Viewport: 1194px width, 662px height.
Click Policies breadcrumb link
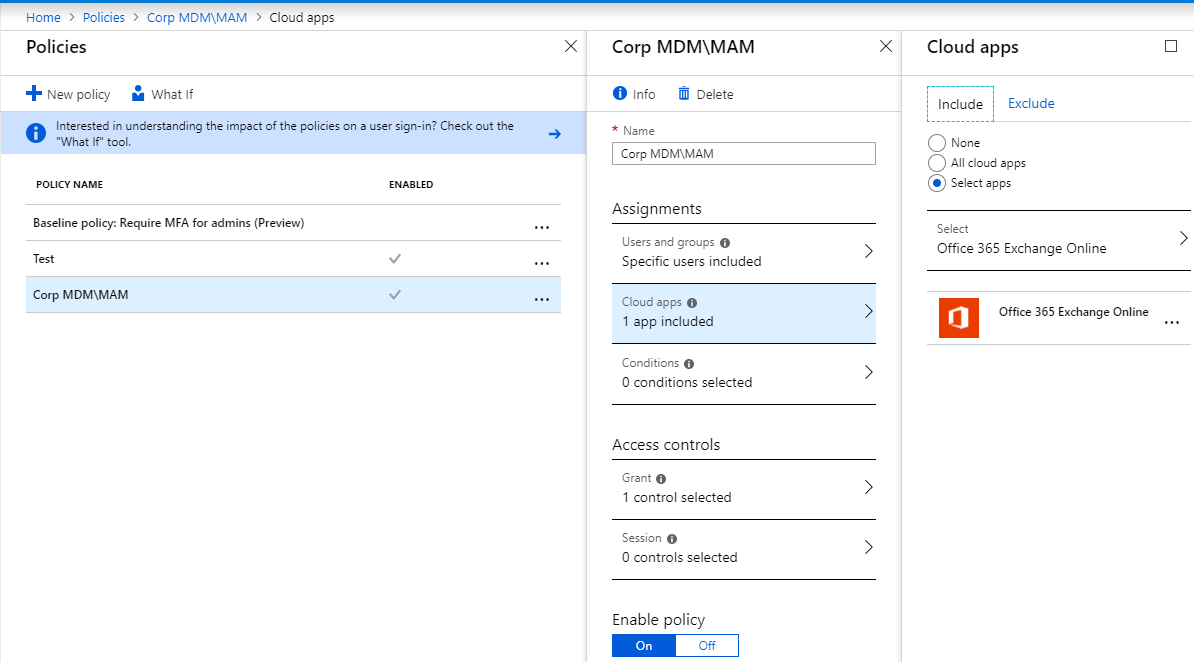tap(104, 18)
